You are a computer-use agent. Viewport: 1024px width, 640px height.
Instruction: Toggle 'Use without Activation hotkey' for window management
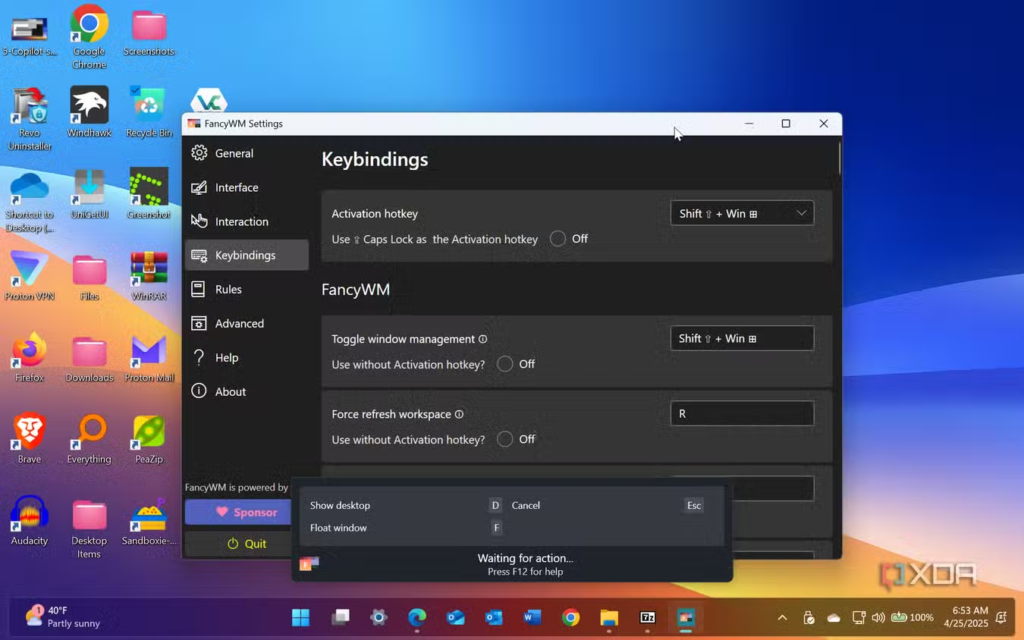click(x=505, y=364)
